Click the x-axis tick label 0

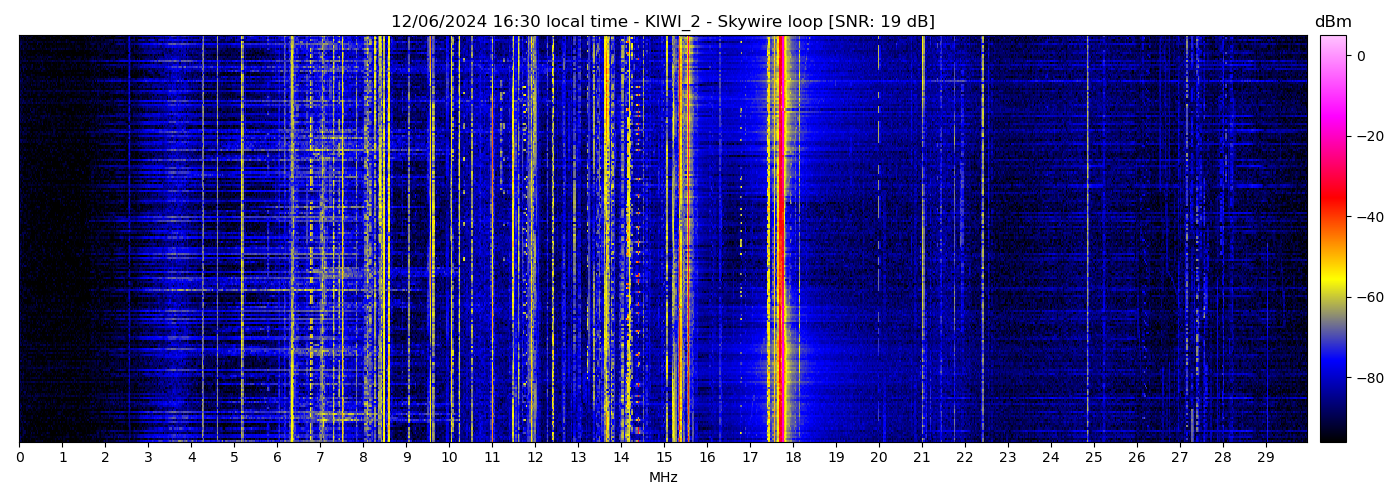19,458
